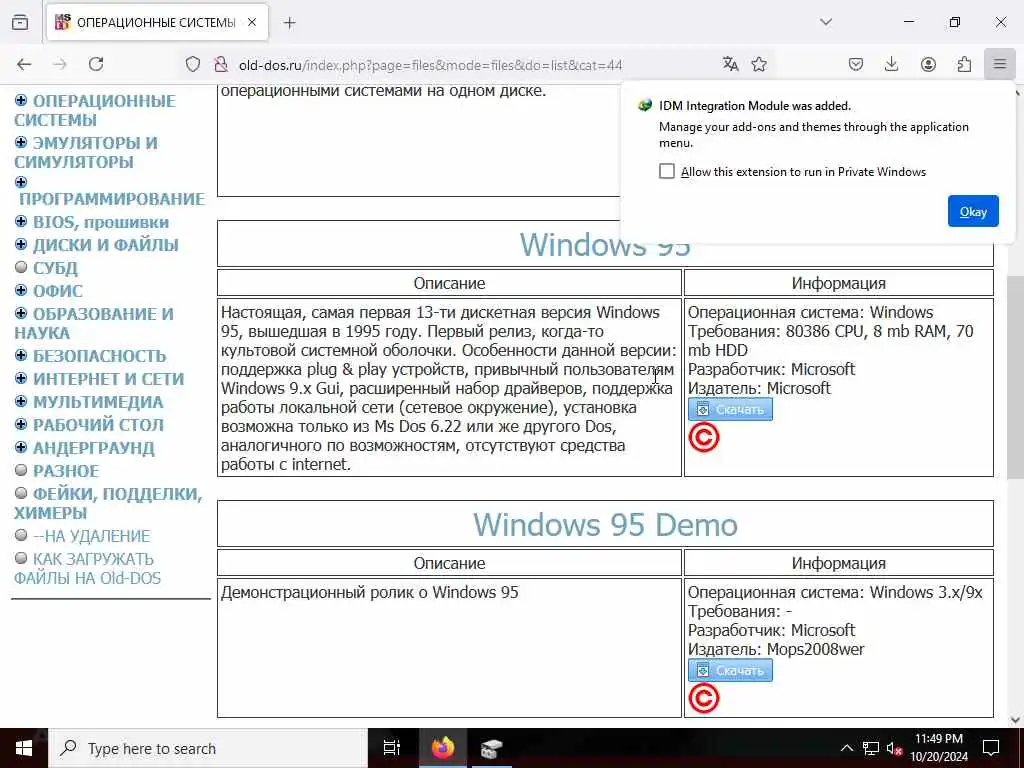Click Скачать button for Windows 95 Demo
1024x768 pixels.
pos(730,671)
